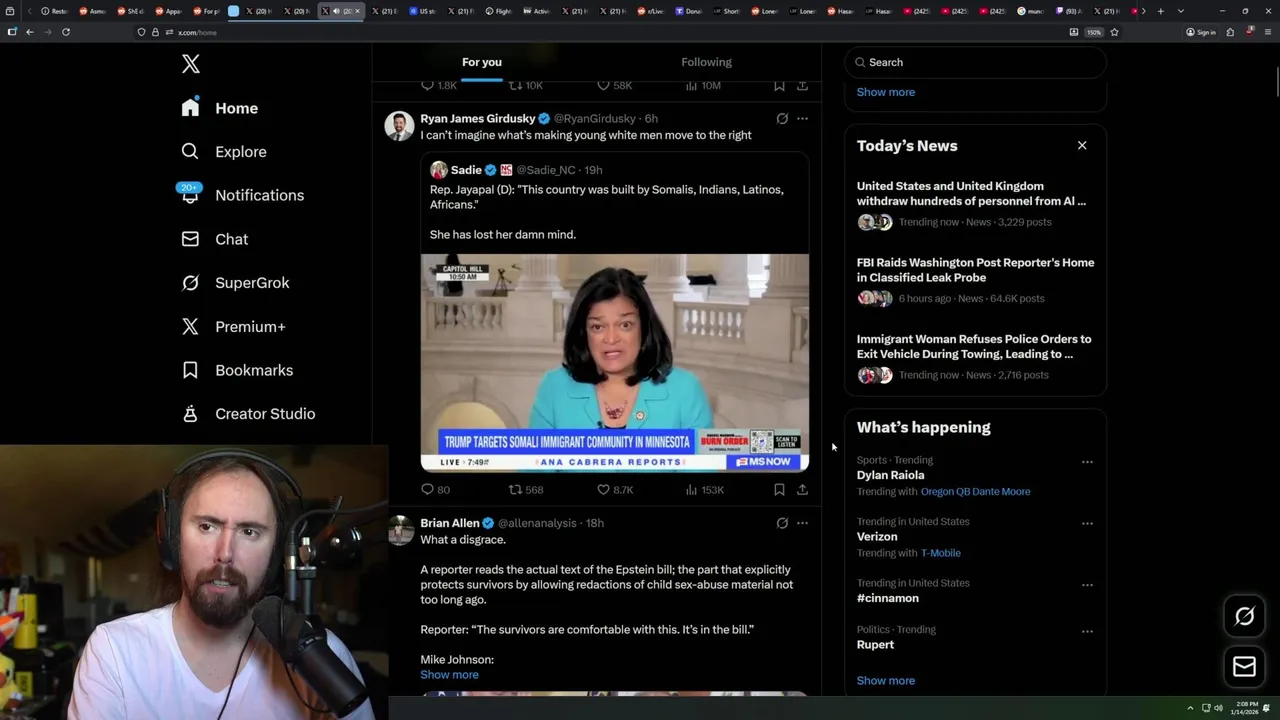The image size is (1280, 720).
Task: Open the more menu on Ryan Girdusky's post
Action: [802, 118]
